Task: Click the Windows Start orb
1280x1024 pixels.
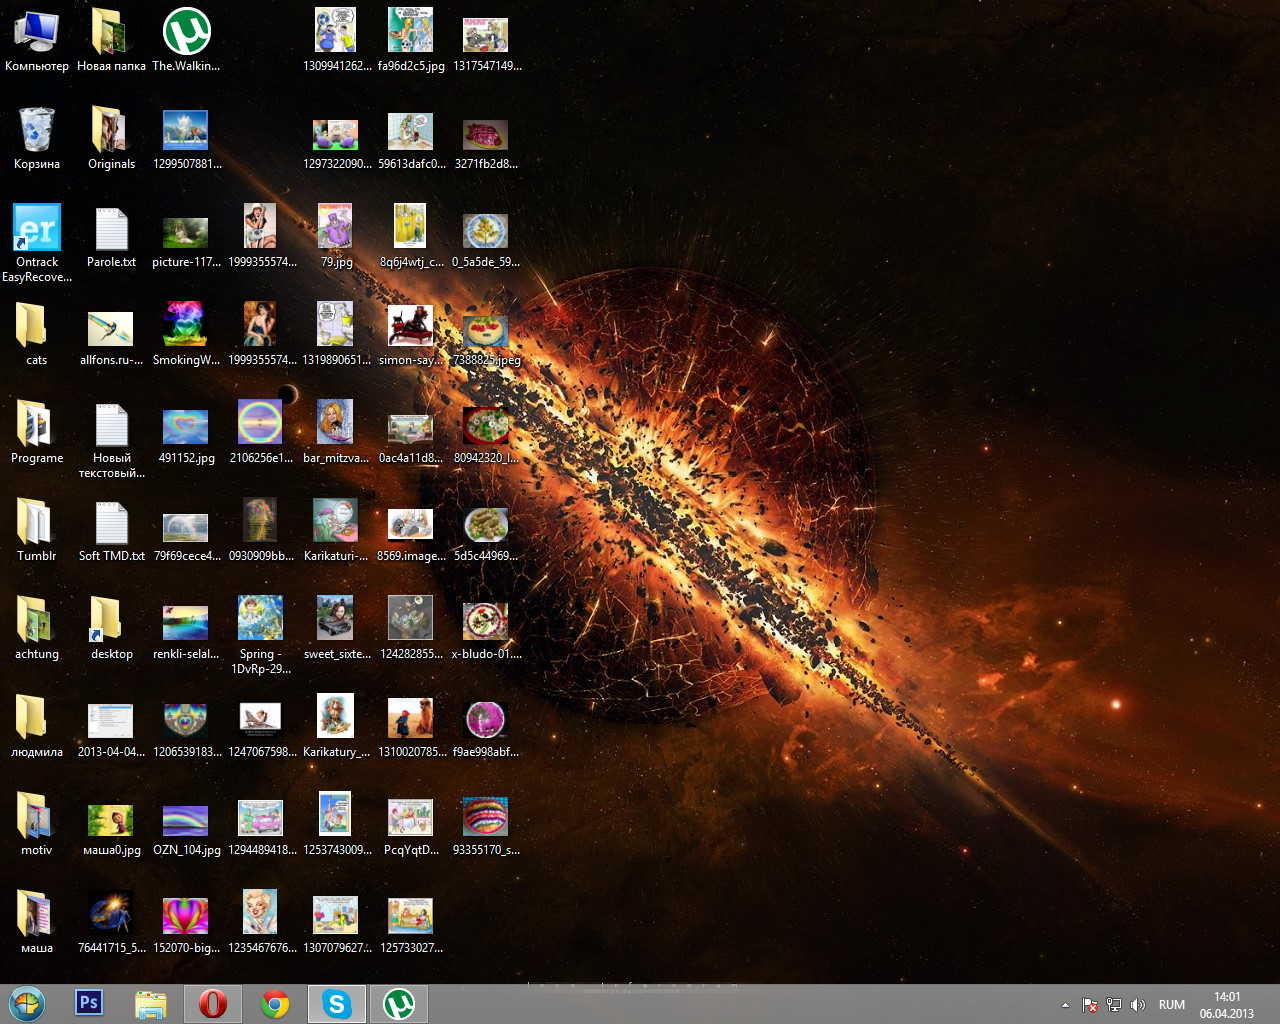Action: click(27, 1004)
